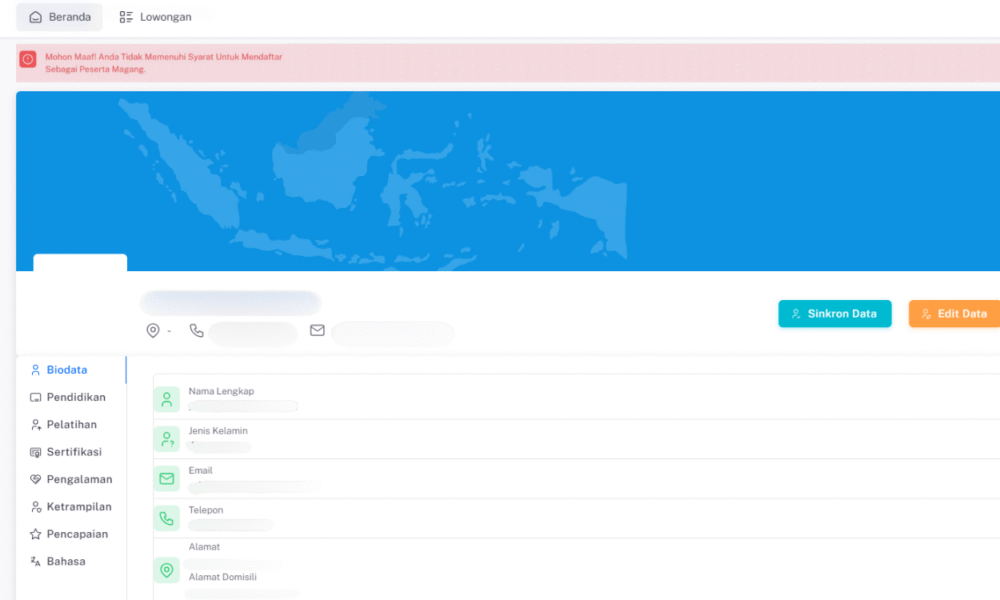This screenshot has height=600, width=1000.
Task: Click the Ketrampilan person icon
Action: (x=36, y=507)
